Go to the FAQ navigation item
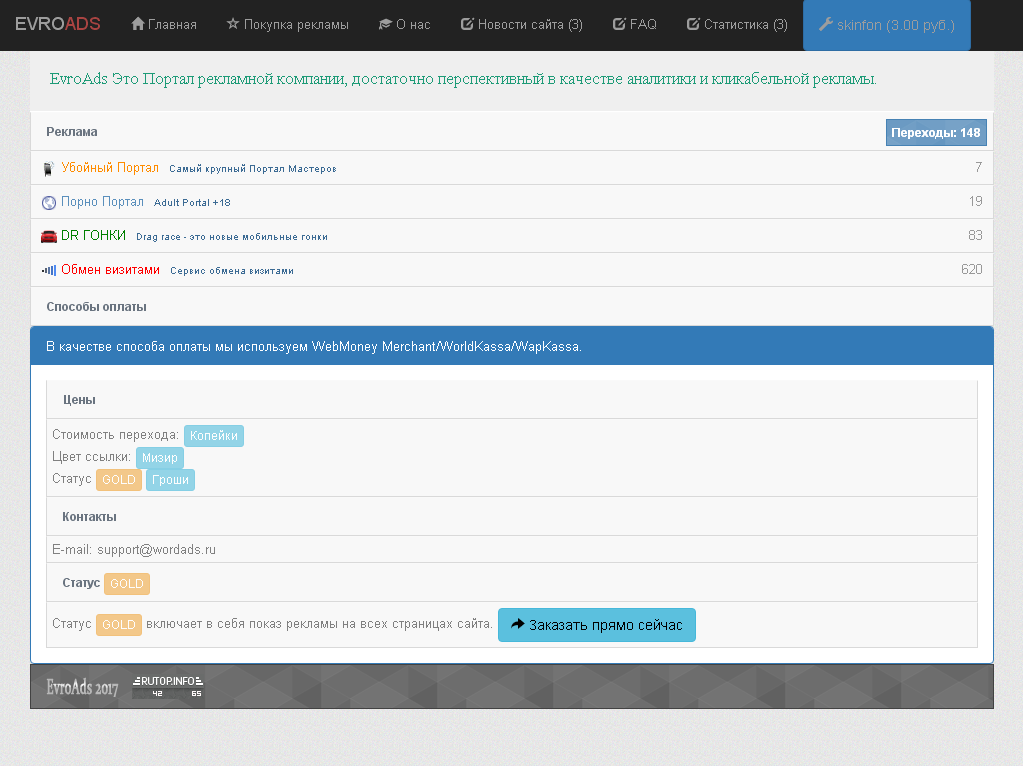Image resolution: width=1023 pixels, height=766 pixels. point(634,24)
